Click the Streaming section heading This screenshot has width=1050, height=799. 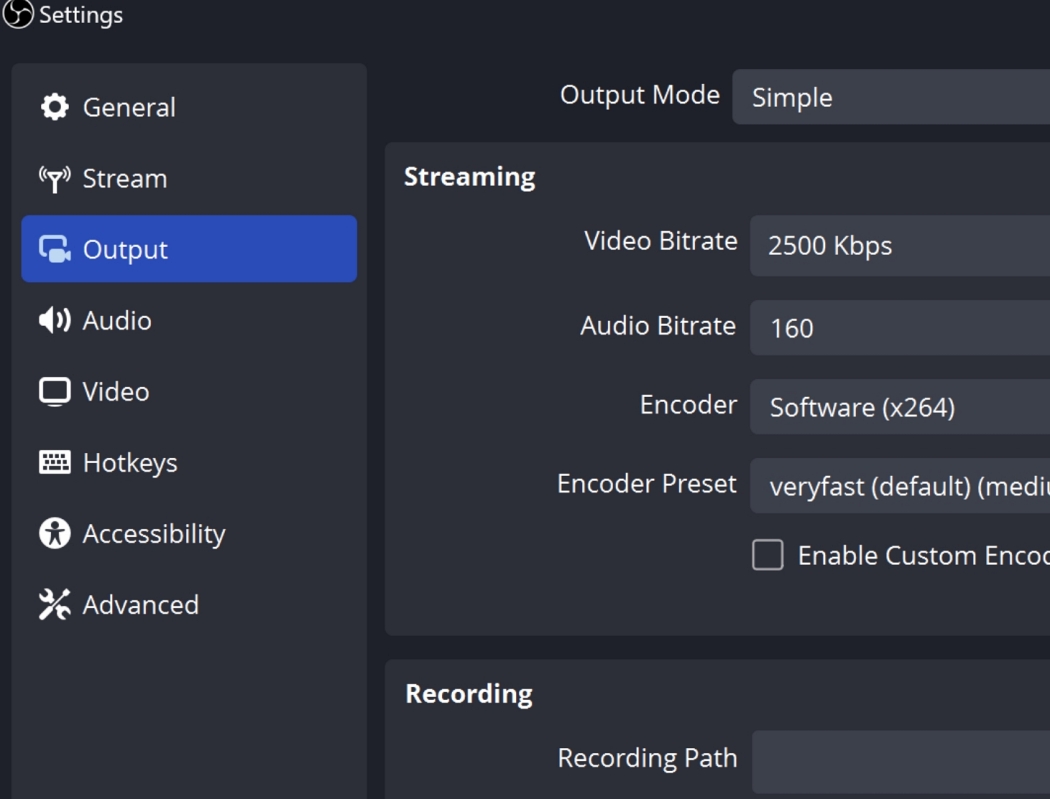pyautogui.click(x=469, y=177)
